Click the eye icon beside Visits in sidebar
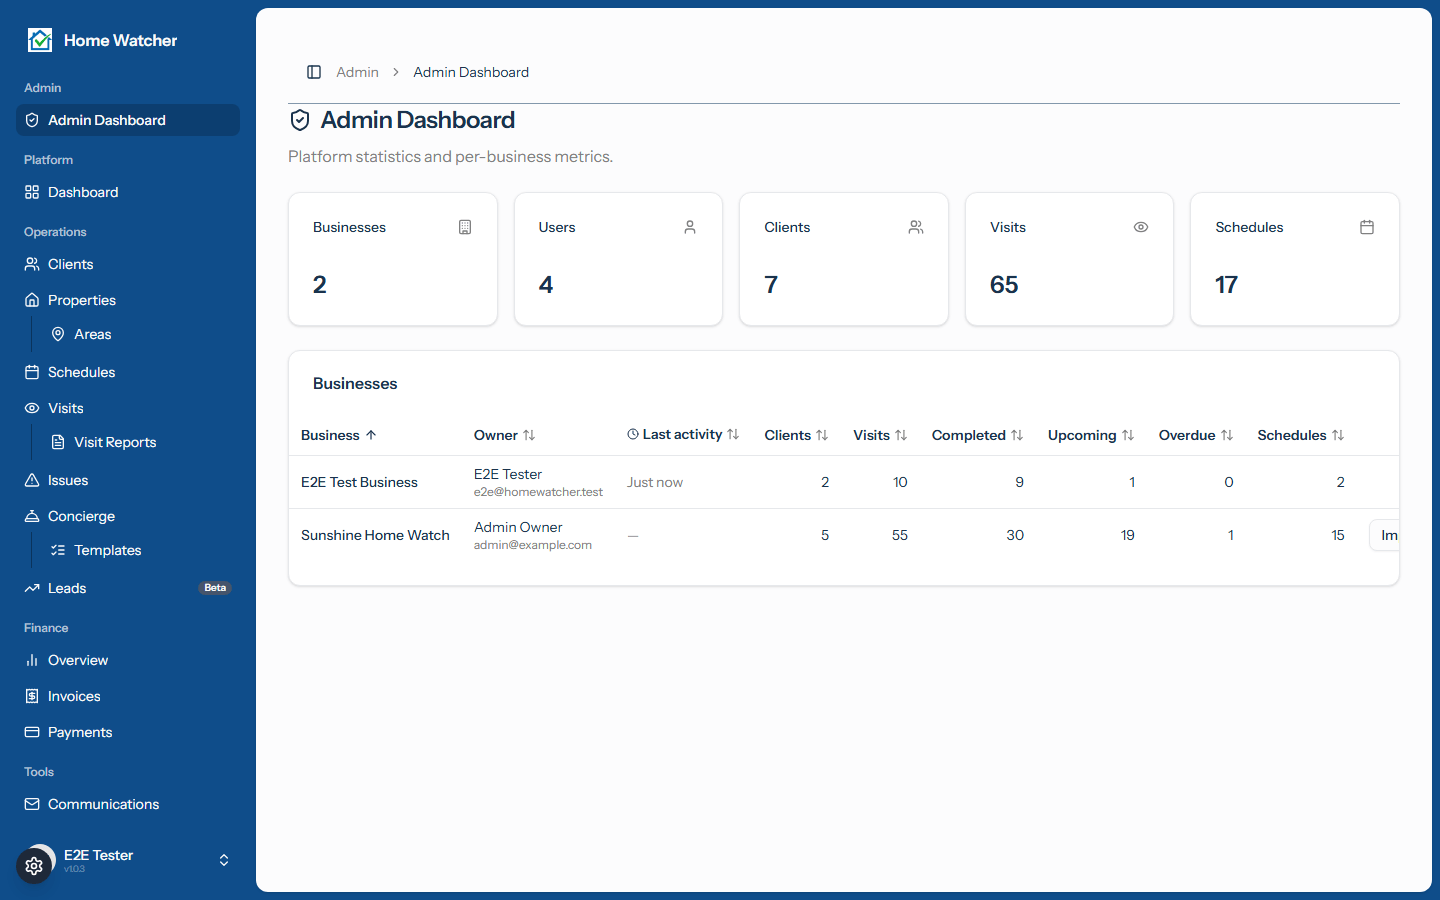 click(32, 408)
